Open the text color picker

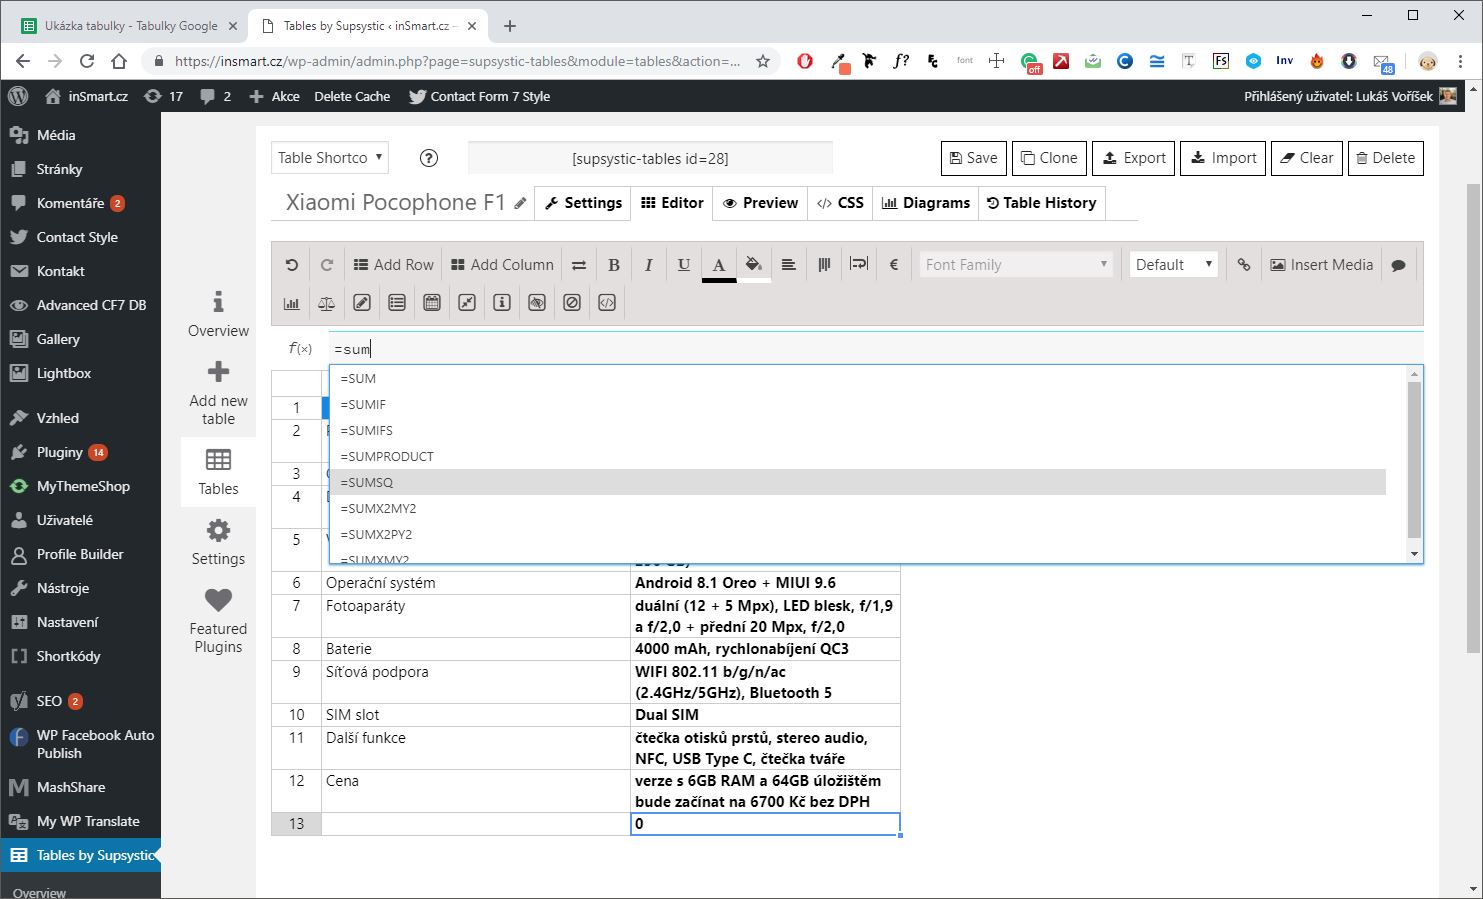click(718, 265)
